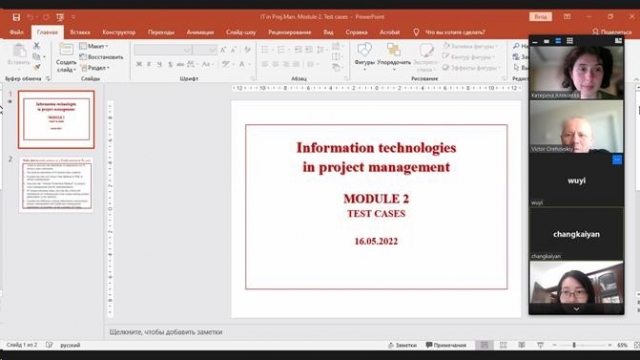Image resolution: width=640 pixels, height=360 pixels.
Task: Expand the Раздел section dropdown
Action: point(95,68)
